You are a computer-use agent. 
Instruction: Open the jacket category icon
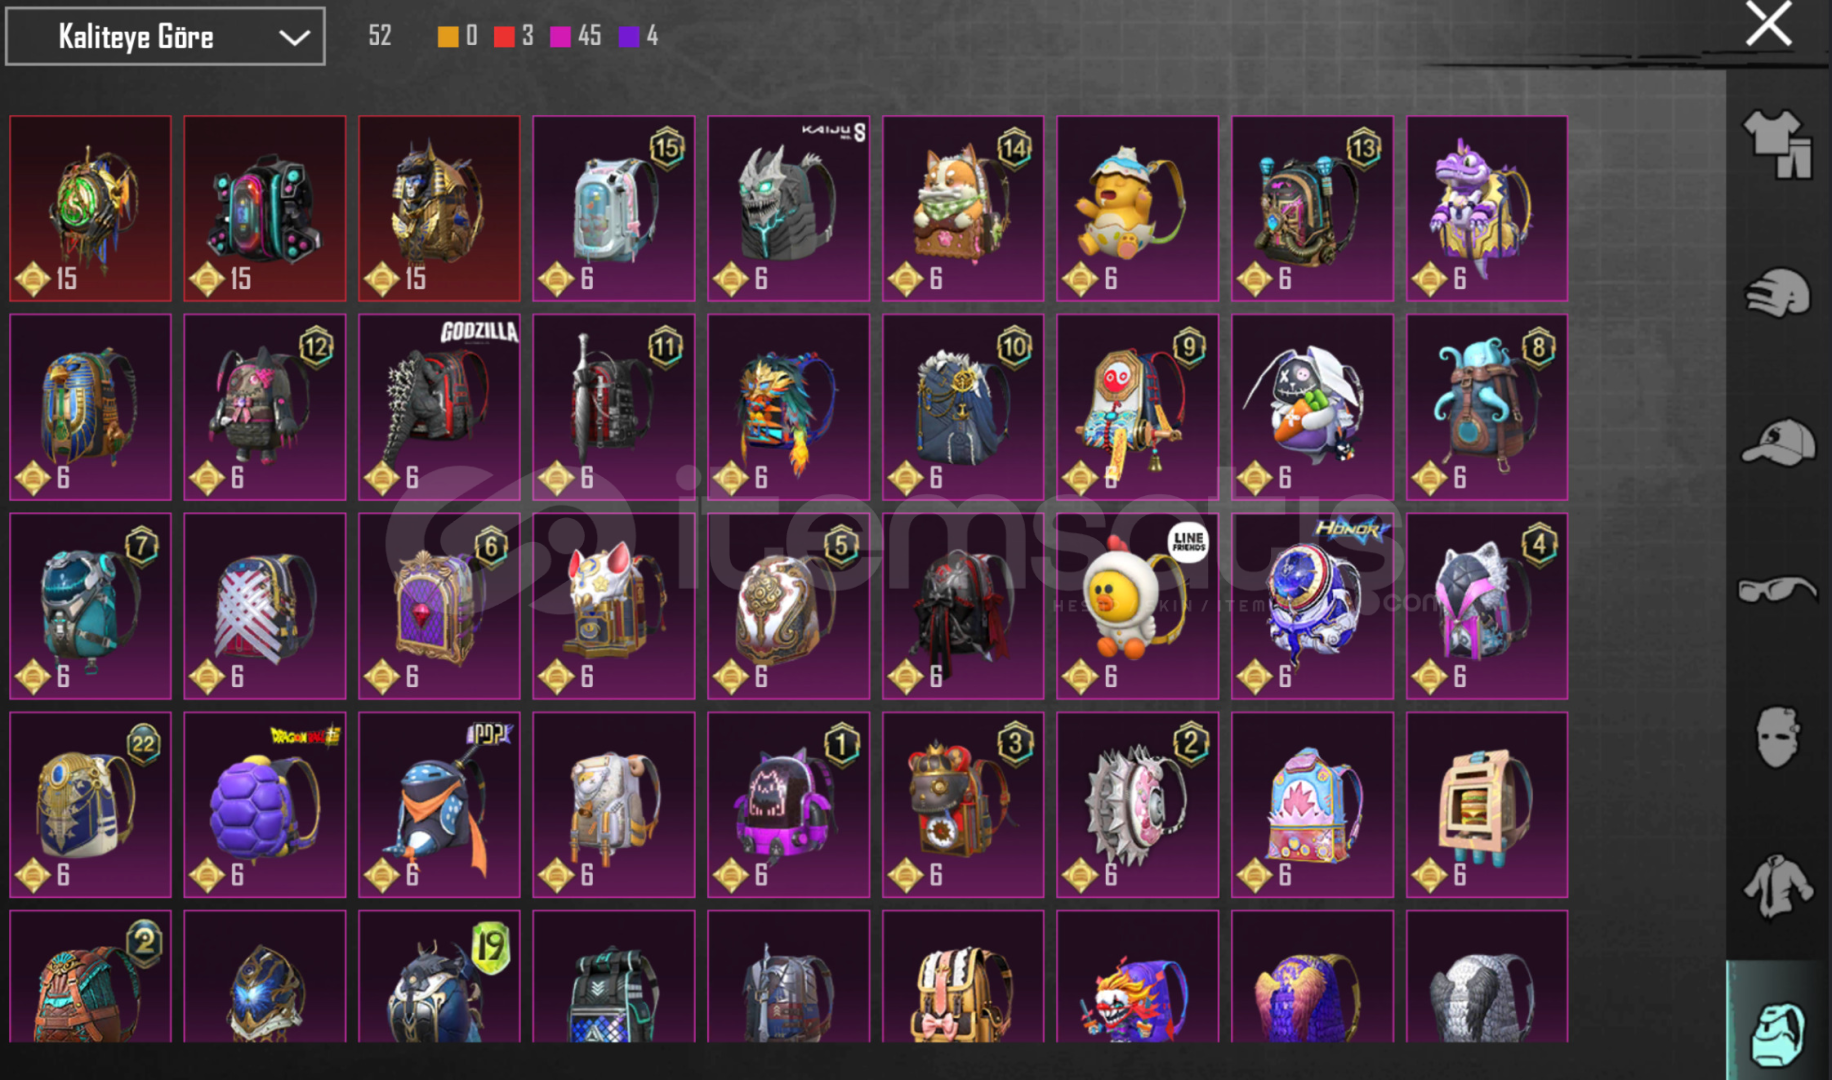(x=1777, y=885)
